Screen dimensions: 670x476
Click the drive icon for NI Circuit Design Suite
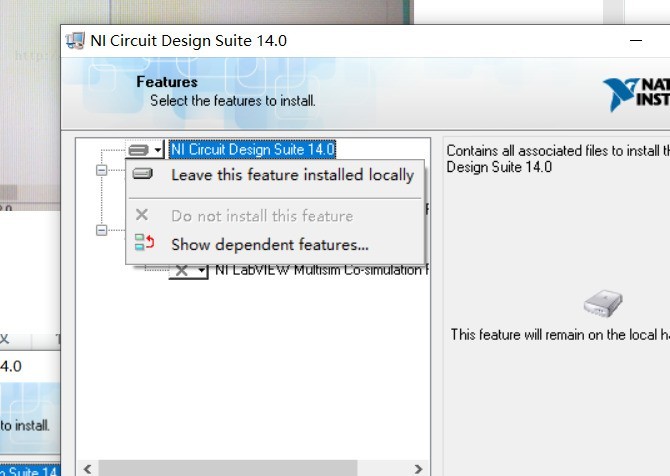pyautogui.click(x=138, y=150)
